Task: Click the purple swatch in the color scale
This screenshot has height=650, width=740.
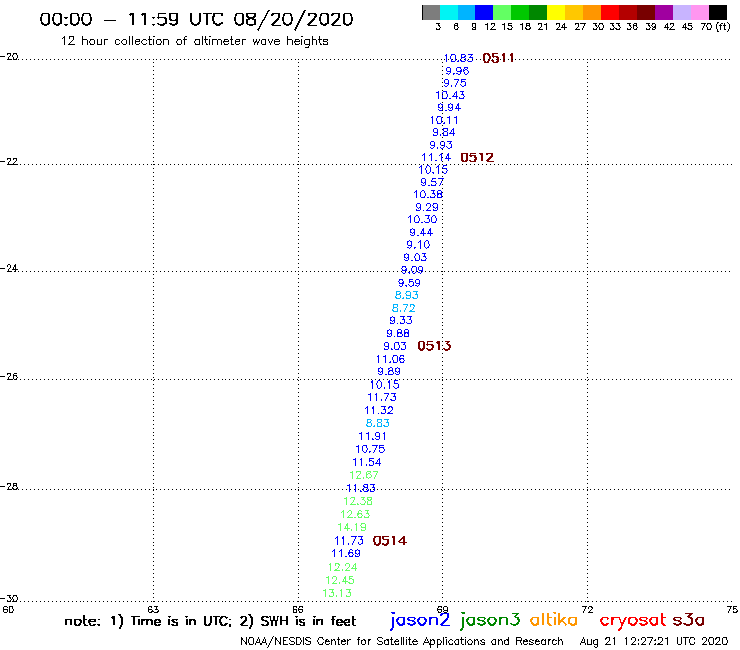Action: click(x=664, y=12)
